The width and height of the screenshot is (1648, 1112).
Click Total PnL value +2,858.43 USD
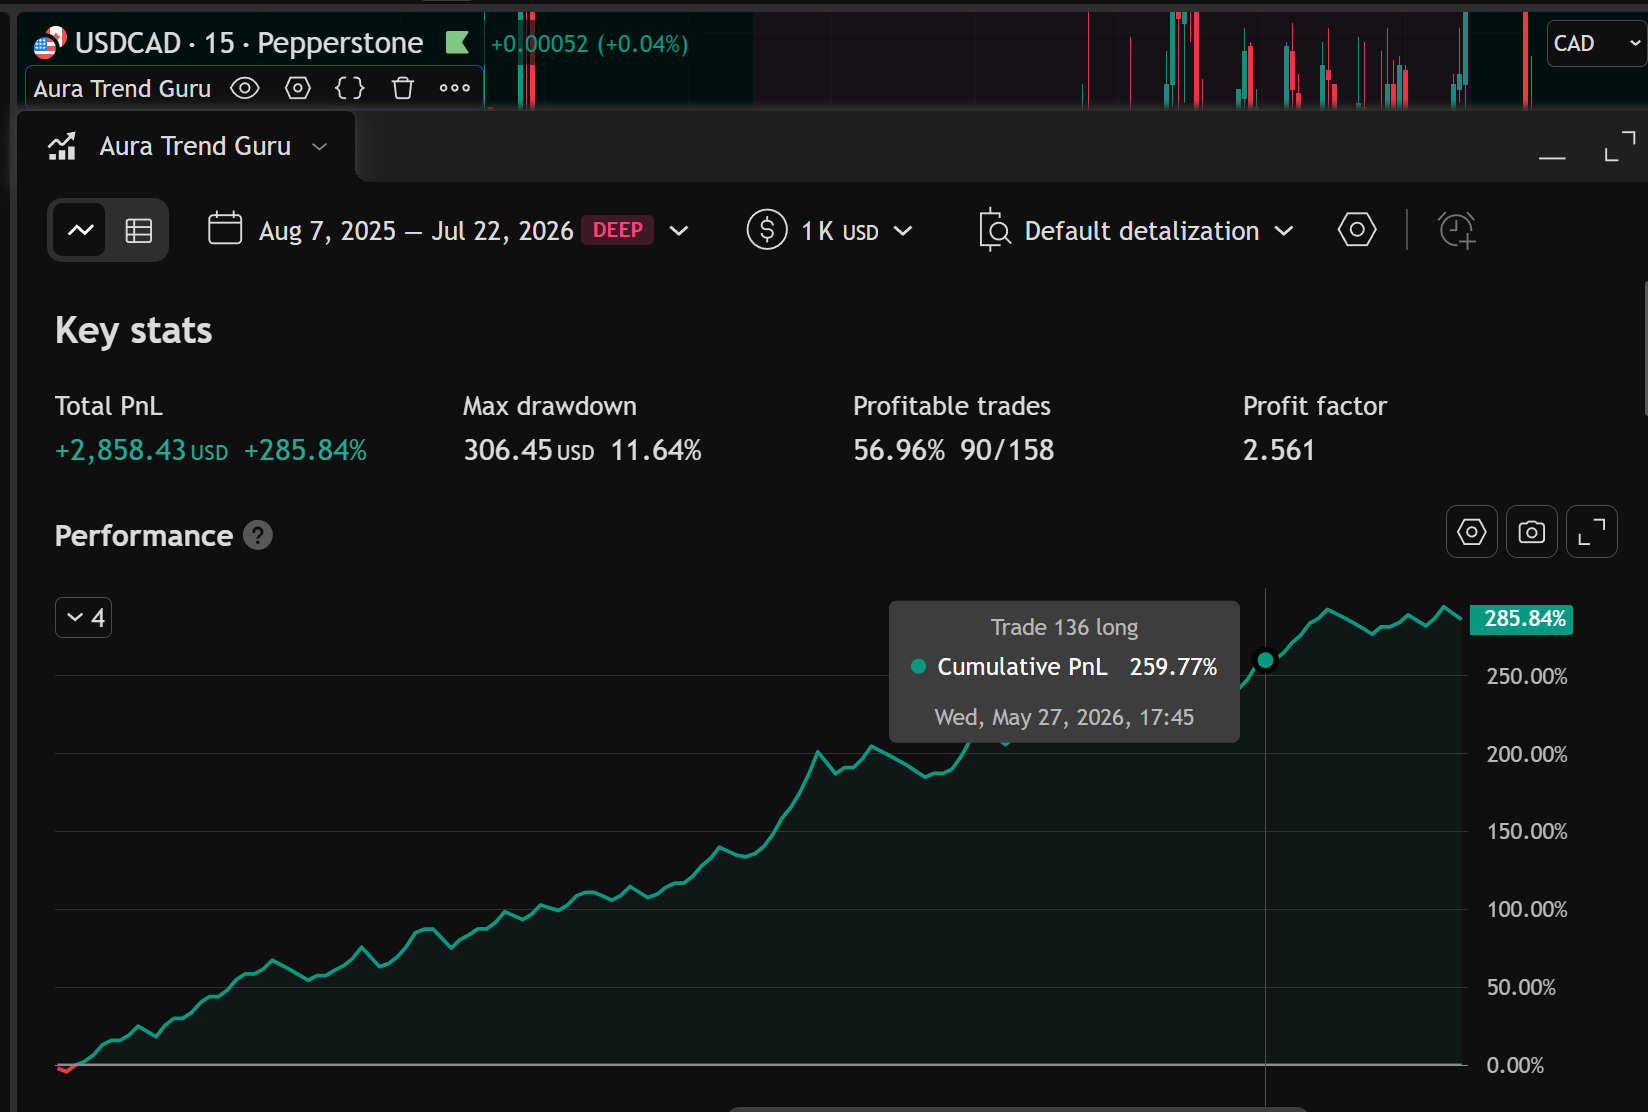(141, 450)
